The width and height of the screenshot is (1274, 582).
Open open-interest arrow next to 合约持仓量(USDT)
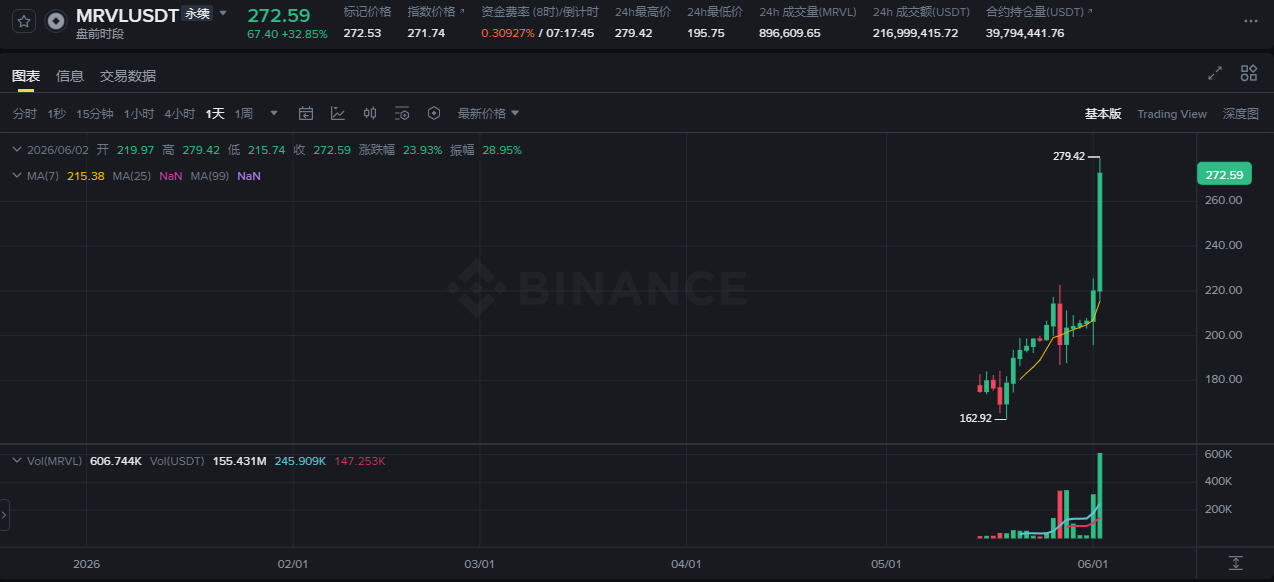(1089, 11)
